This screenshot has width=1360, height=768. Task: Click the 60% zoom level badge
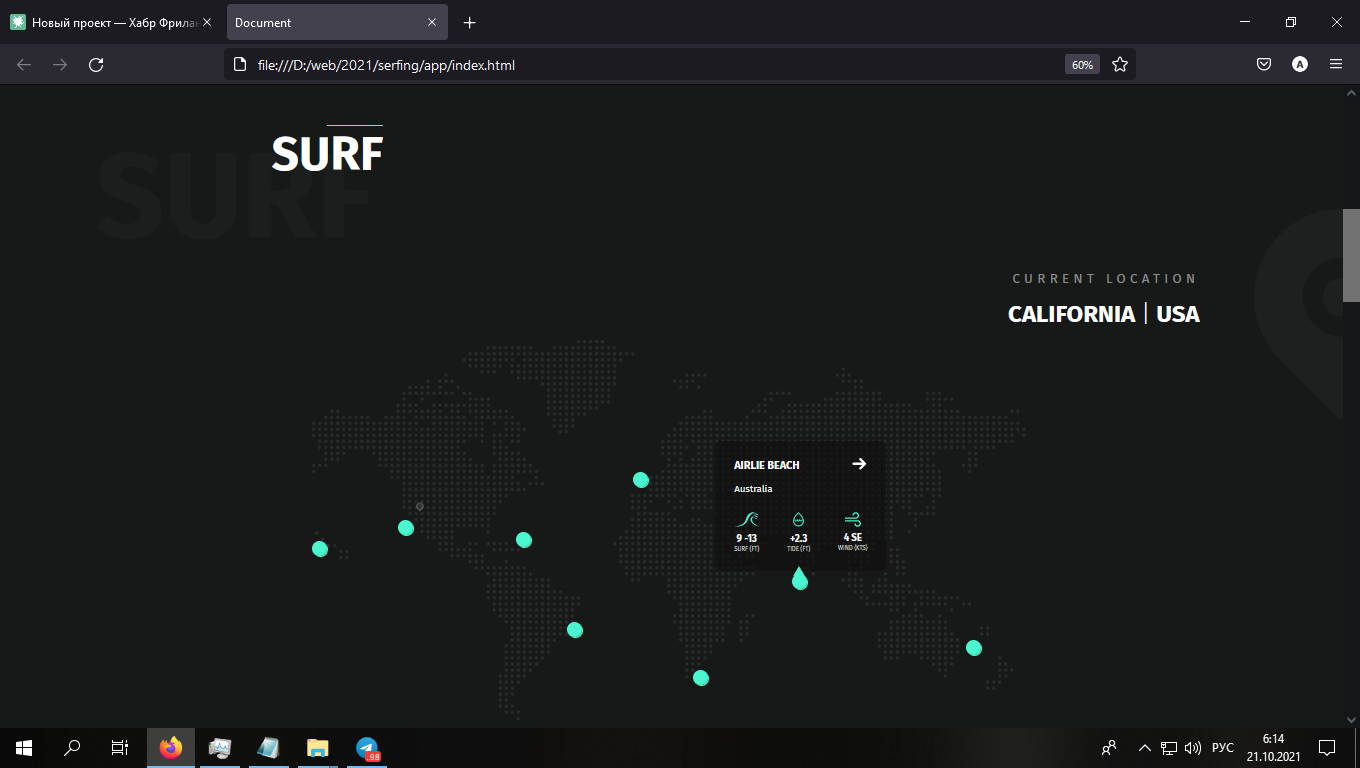click(1082, 65)
